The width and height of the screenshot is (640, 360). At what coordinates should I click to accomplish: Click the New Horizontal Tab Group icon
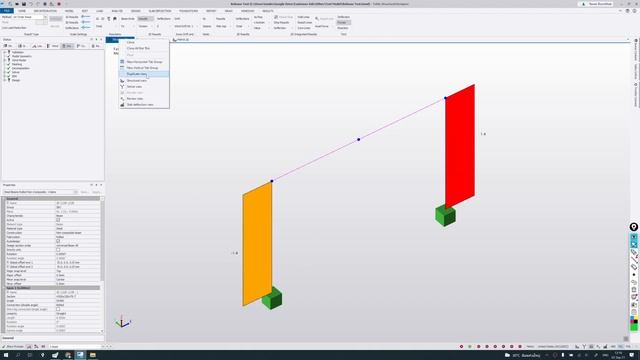pyautogui.click(x=122, y=62)
